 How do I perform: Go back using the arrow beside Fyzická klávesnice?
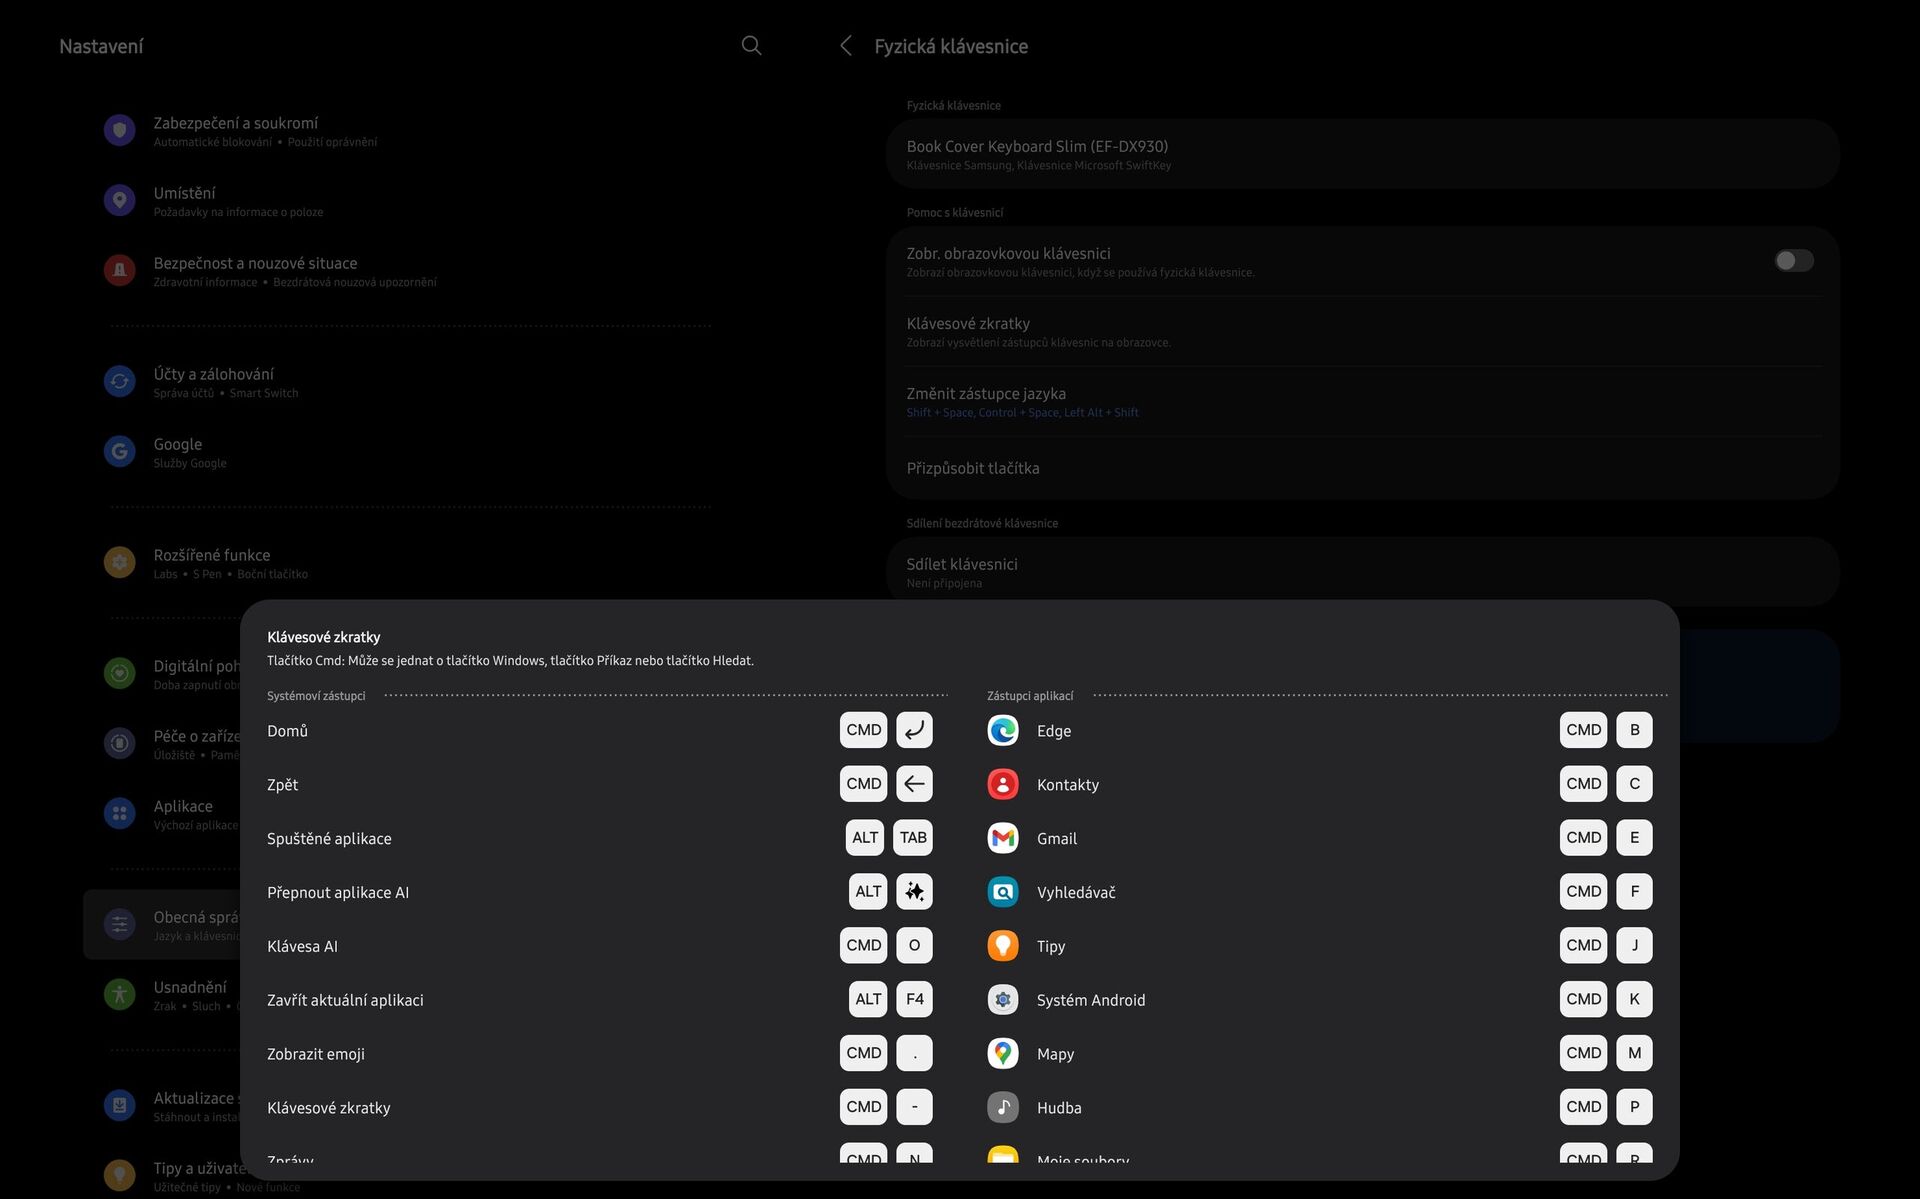pos(846,46)
